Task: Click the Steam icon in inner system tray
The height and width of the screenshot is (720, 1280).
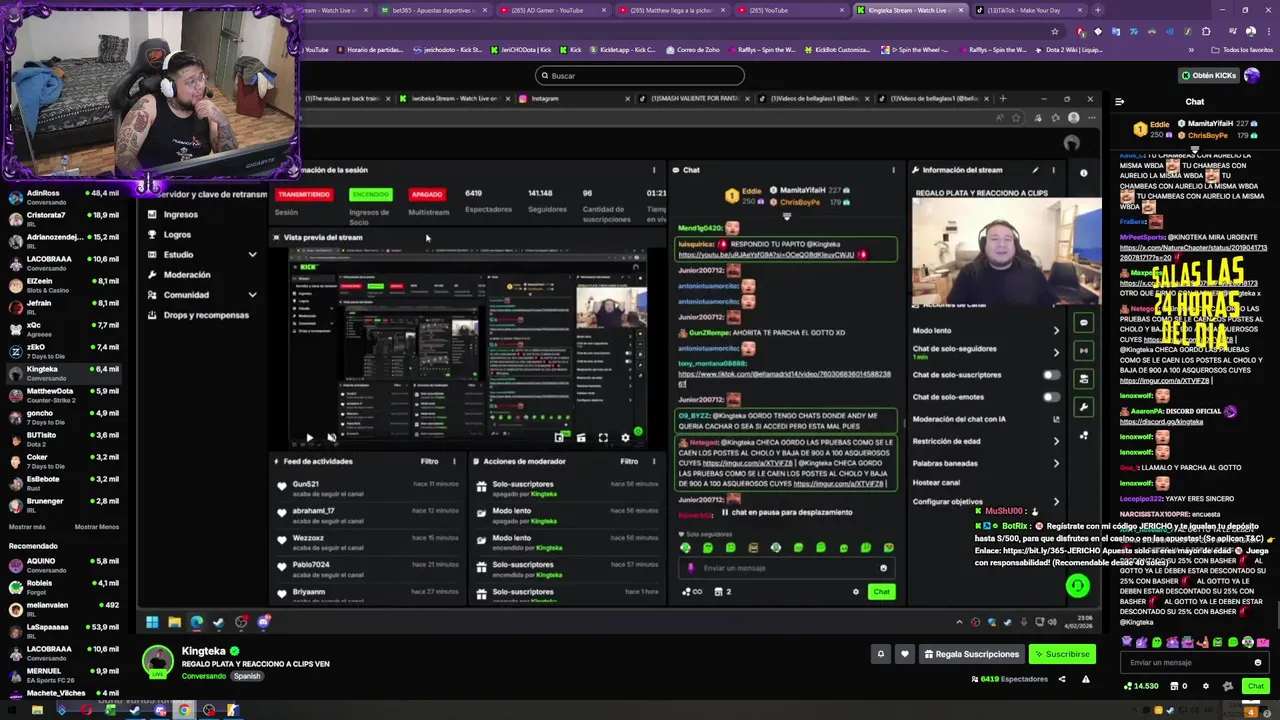Action: coord(1007,622)
